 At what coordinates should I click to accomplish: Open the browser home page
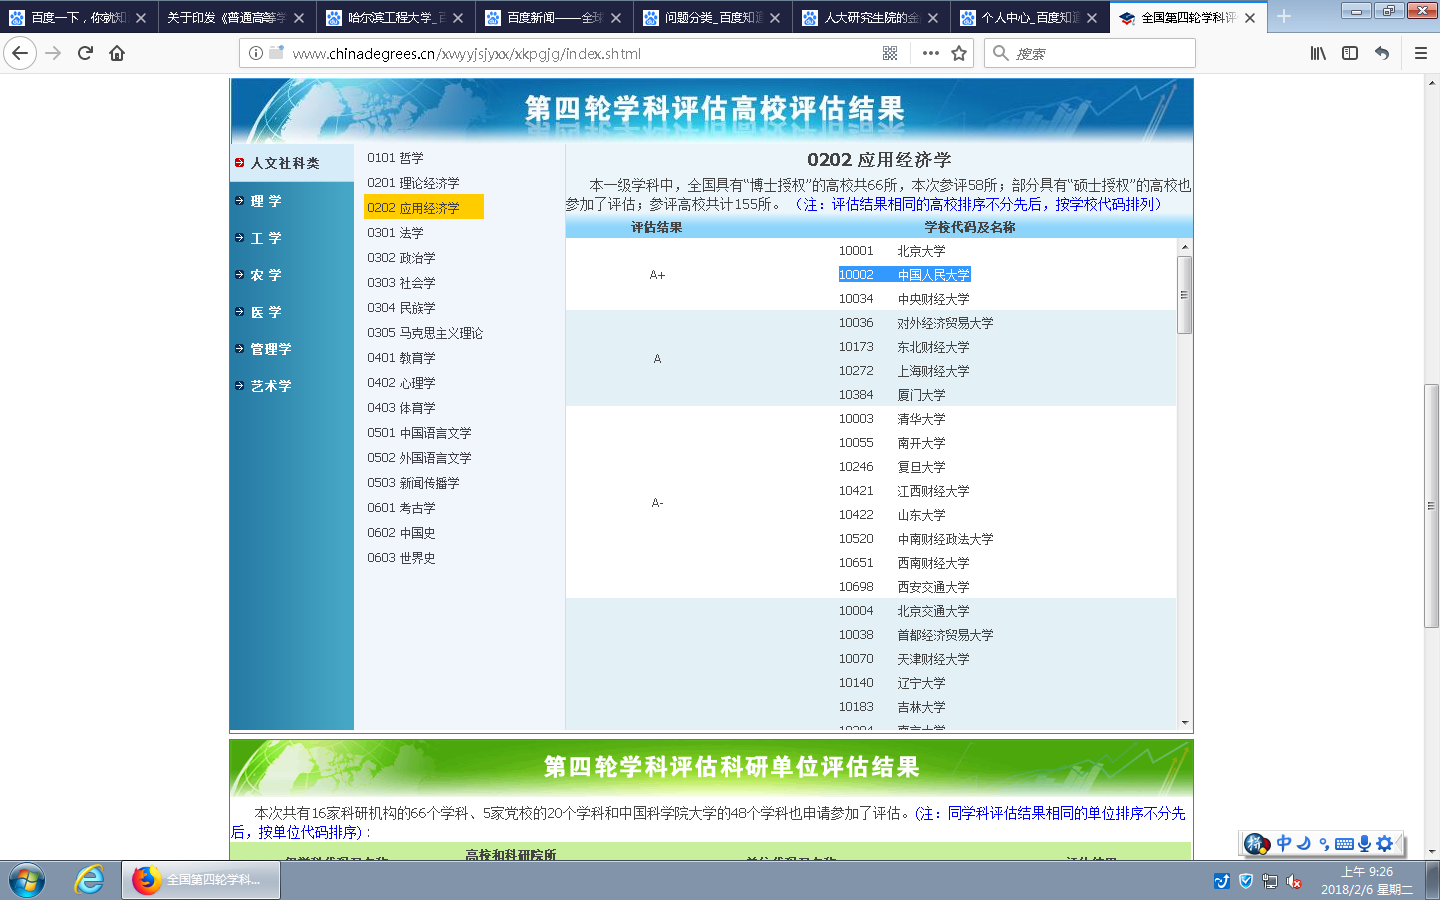coord(117,53)
